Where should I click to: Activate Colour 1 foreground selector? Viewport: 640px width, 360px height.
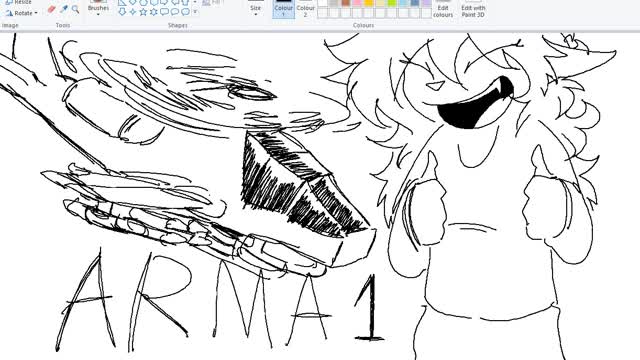pyautogui.click(x=283, y=9)
